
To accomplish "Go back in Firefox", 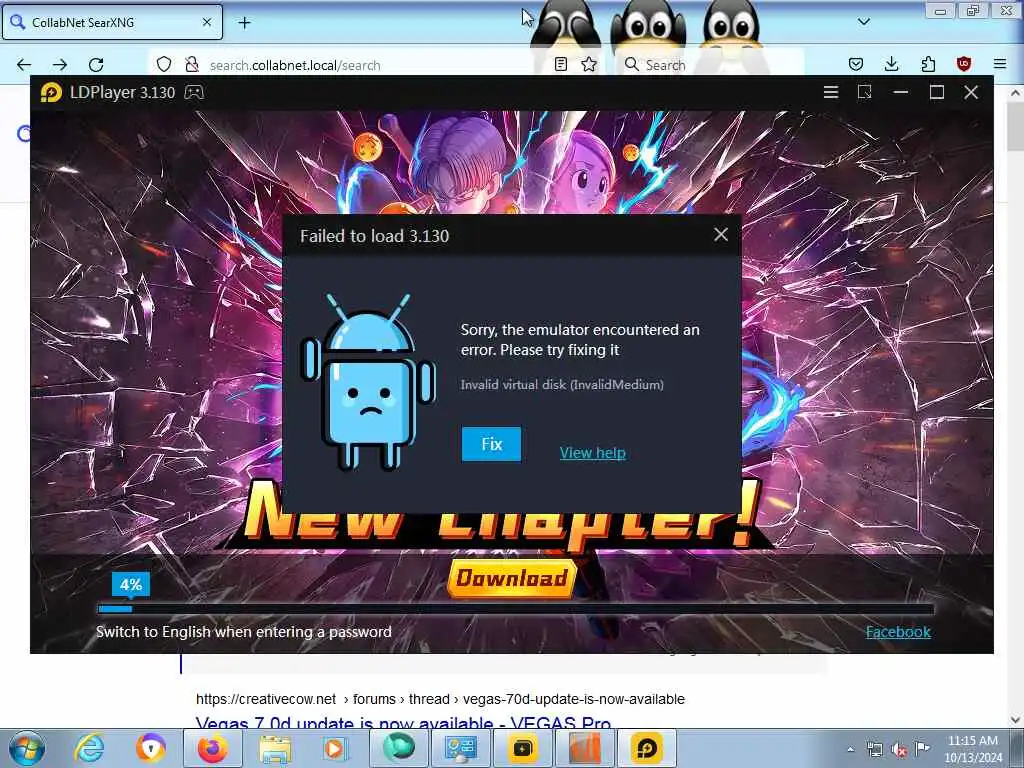I will tap(24, 65).
